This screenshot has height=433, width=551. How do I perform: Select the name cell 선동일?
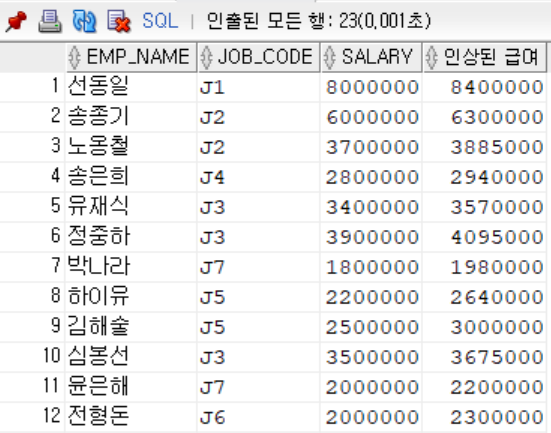click(x=131, y=87)
